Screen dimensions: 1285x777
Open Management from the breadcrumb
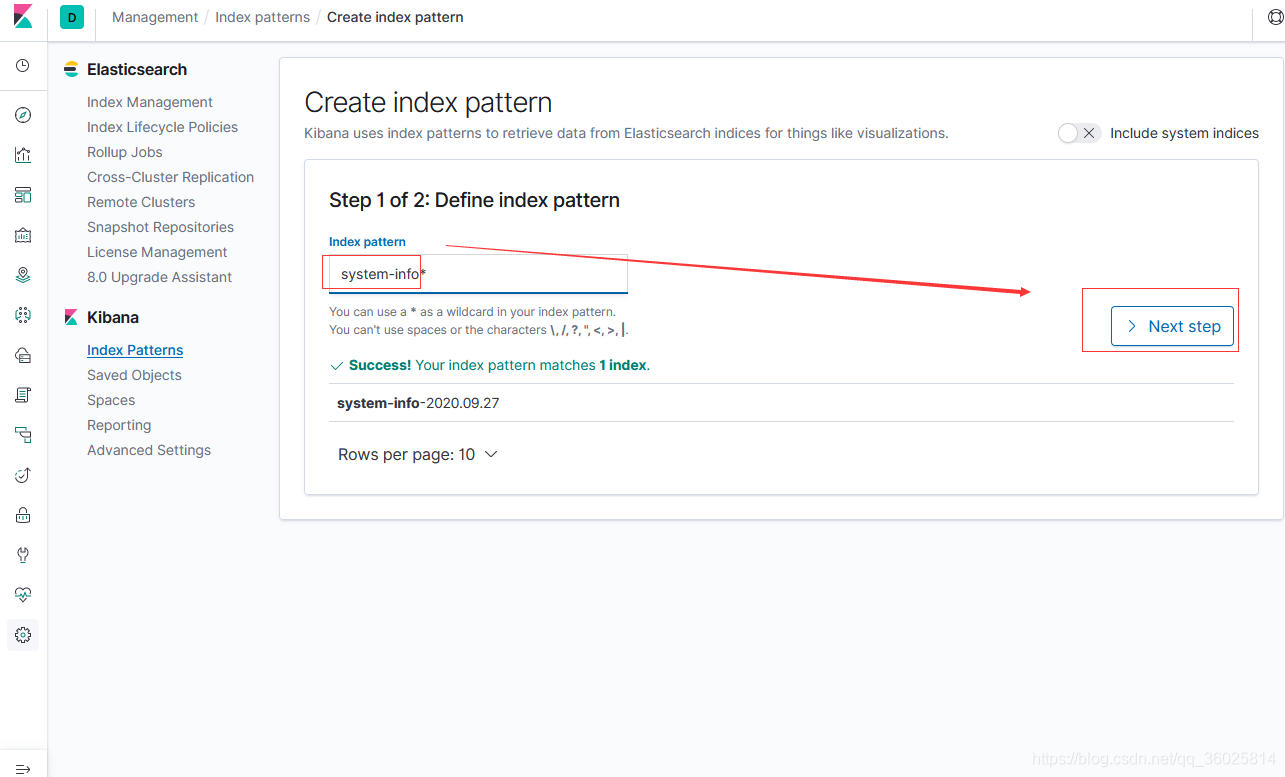click(x=155, y=17)
